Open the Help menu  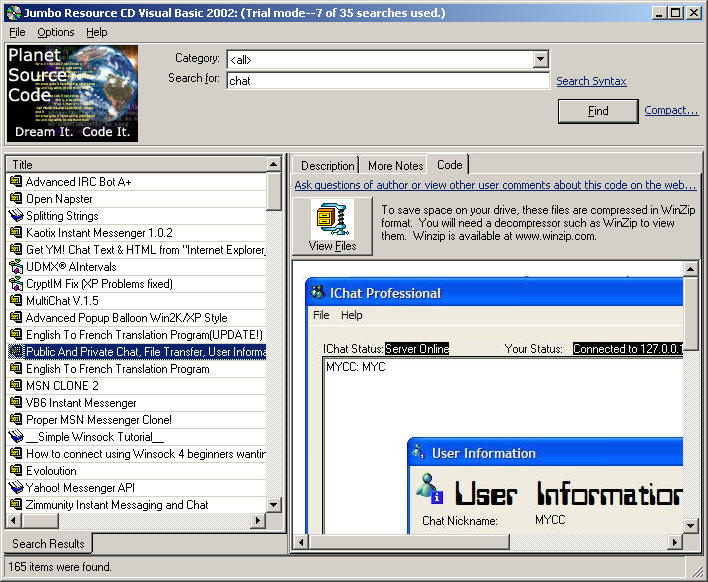tap(97, 33)
